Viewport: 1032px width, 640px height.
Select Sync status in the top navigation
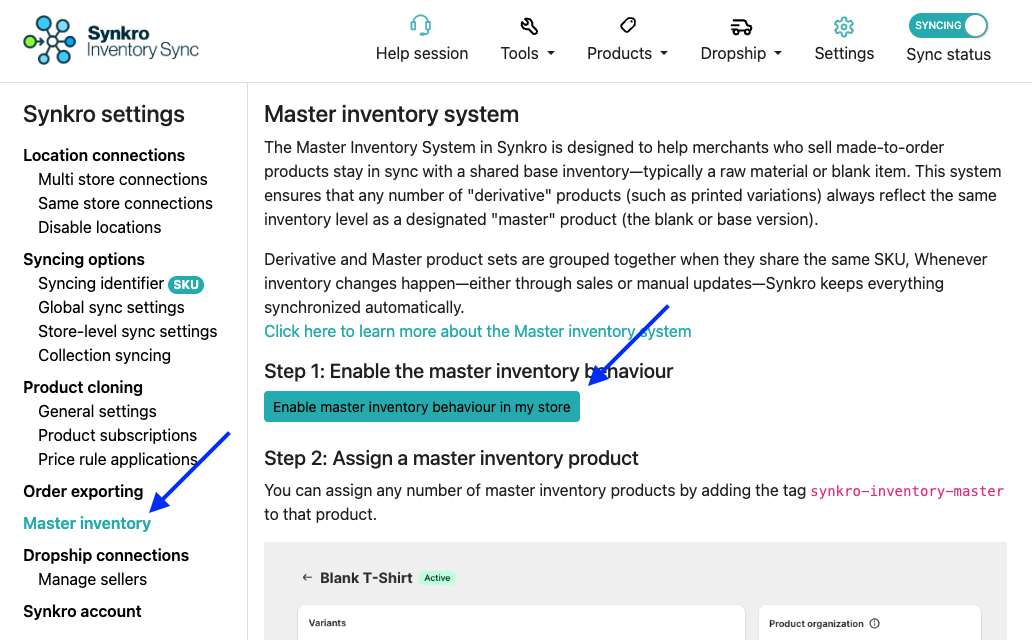click(948, 55)
